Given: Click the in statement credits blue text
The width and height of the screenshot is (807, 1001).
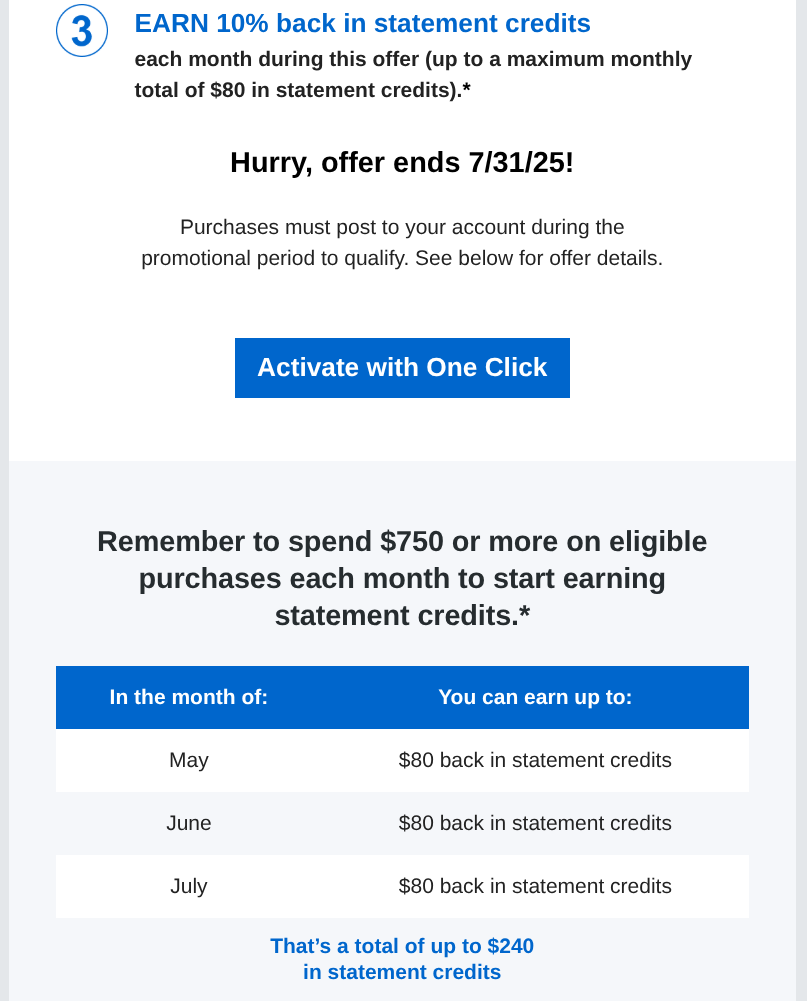Looking at the screenshot, I should pos(402,972).
